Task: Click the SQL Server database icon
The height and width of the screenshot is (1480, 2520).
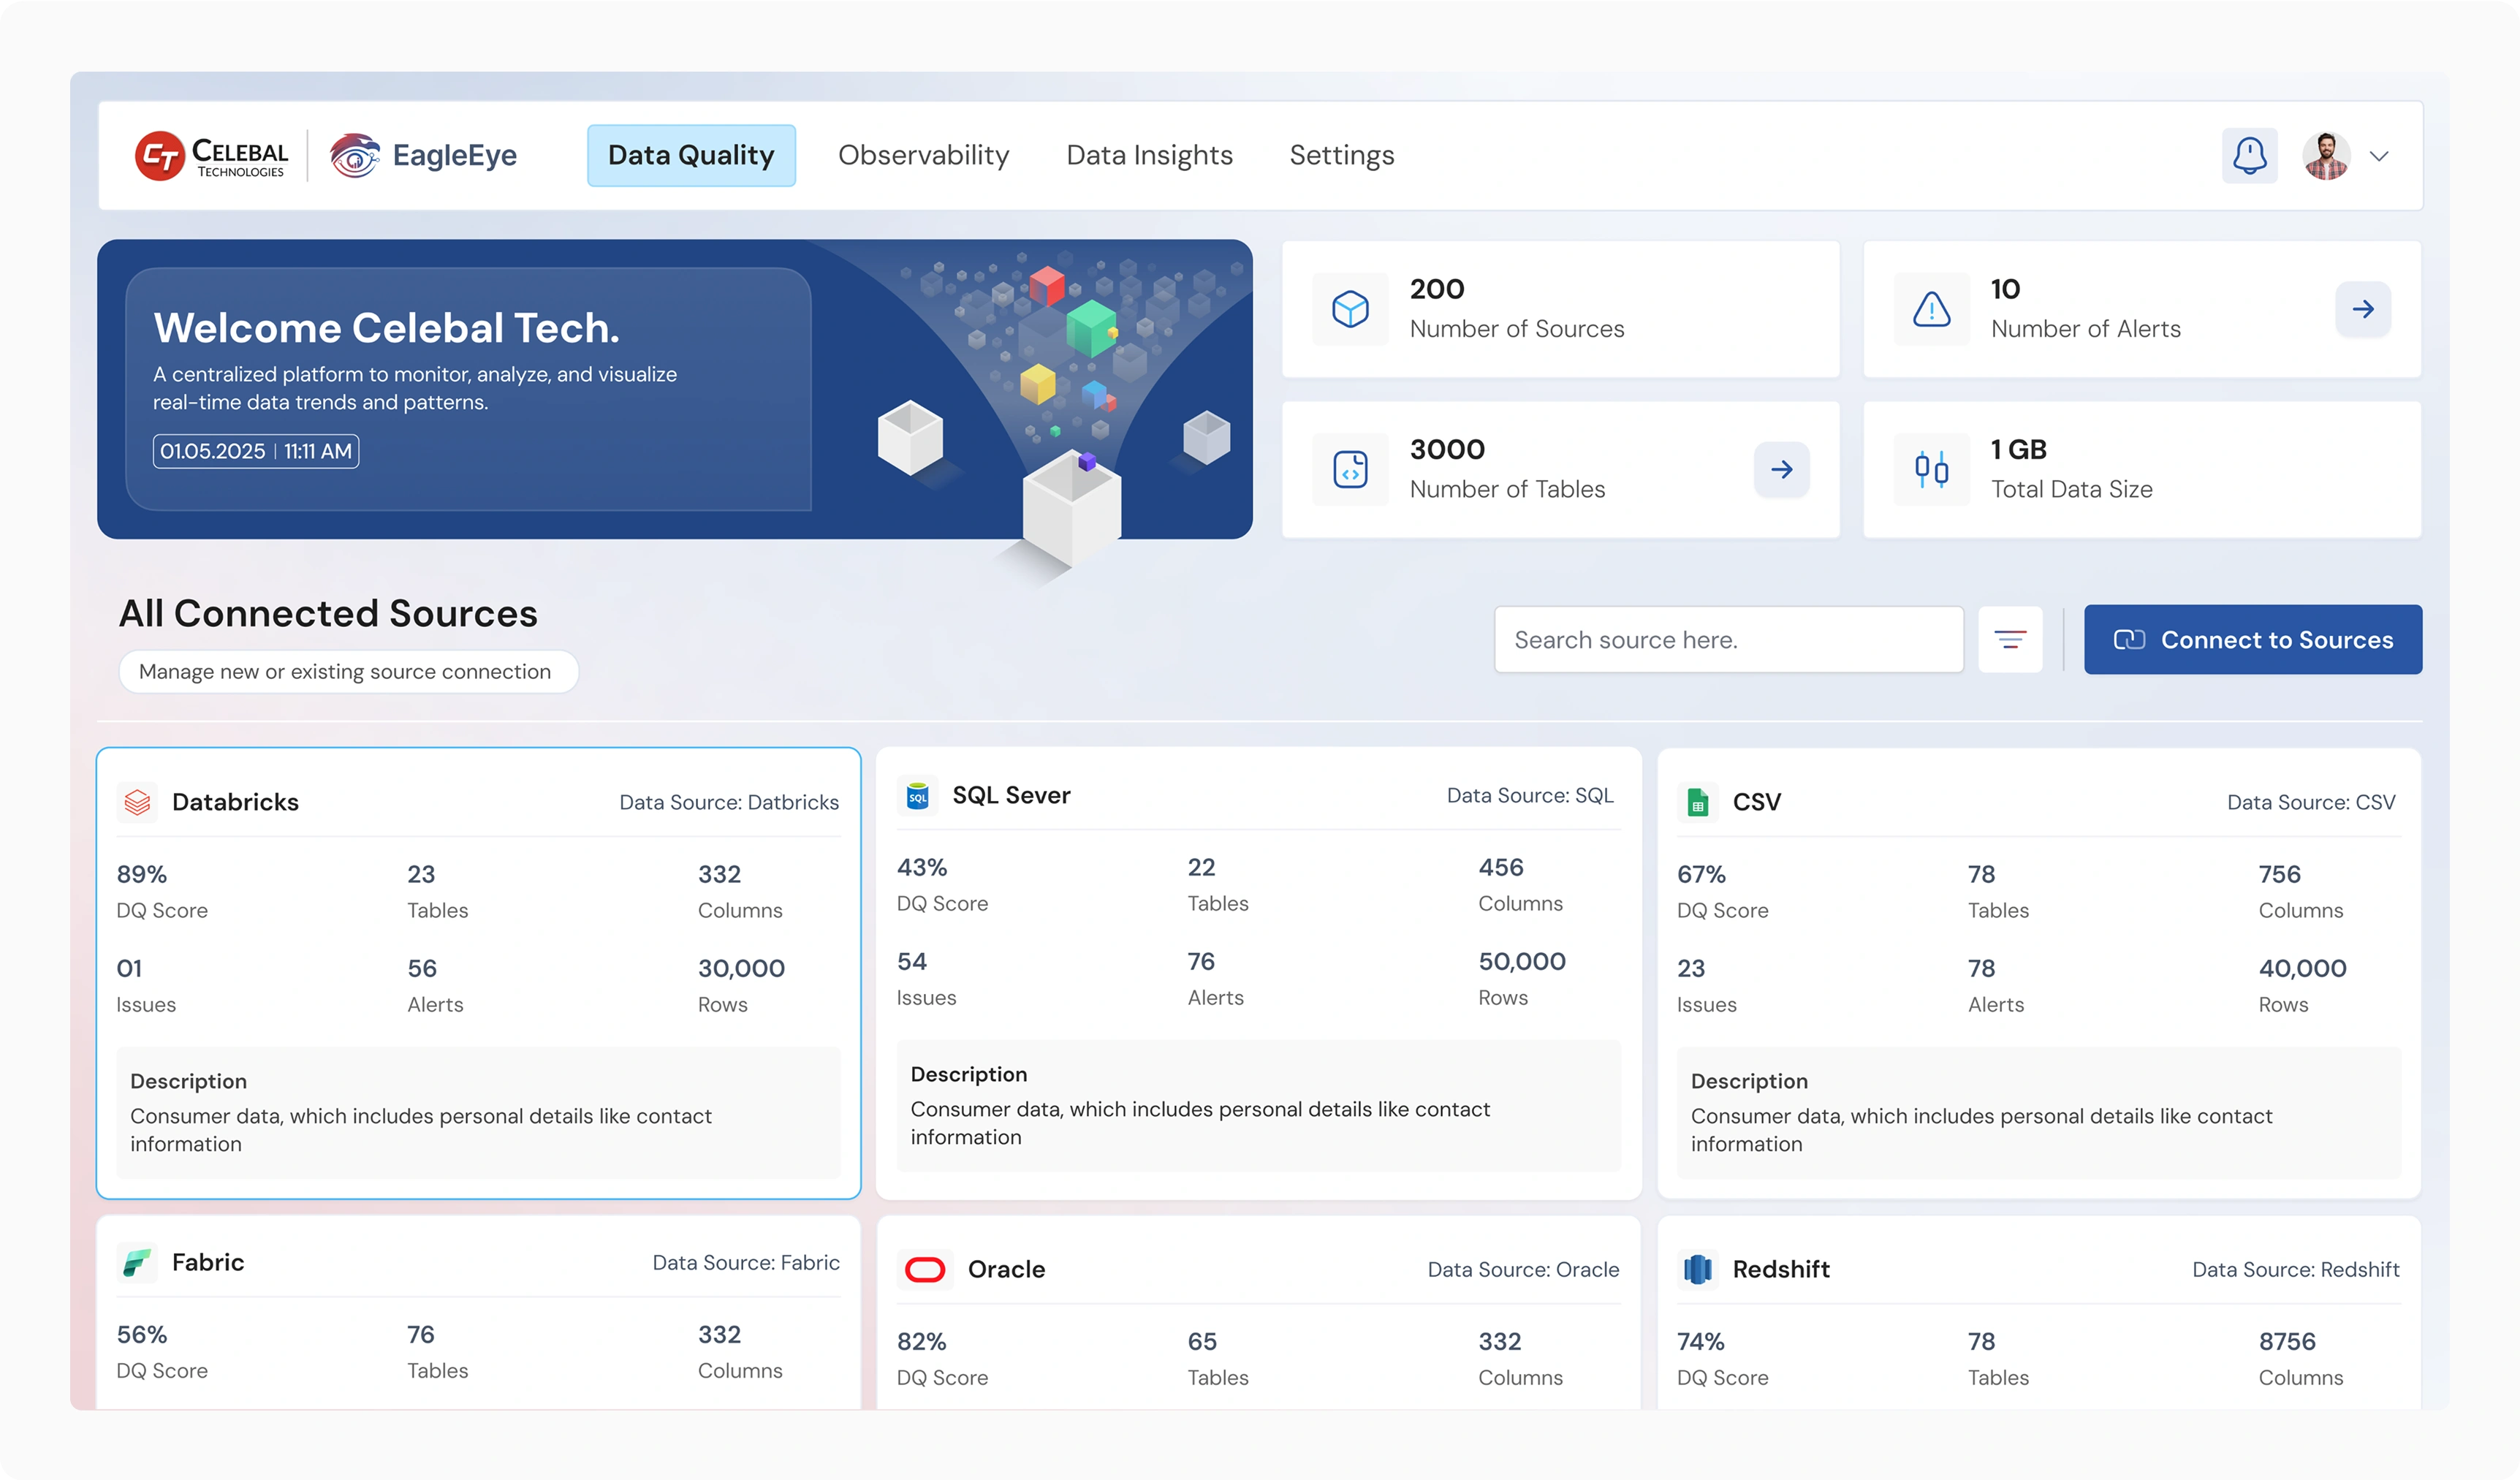Action: tap(917, 795)
